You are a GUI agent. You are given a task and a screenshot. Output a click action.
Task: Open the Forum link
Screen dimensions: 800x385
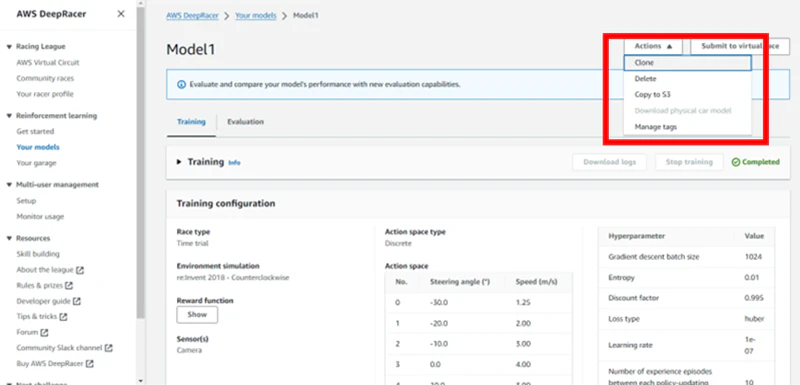point(28,332)
